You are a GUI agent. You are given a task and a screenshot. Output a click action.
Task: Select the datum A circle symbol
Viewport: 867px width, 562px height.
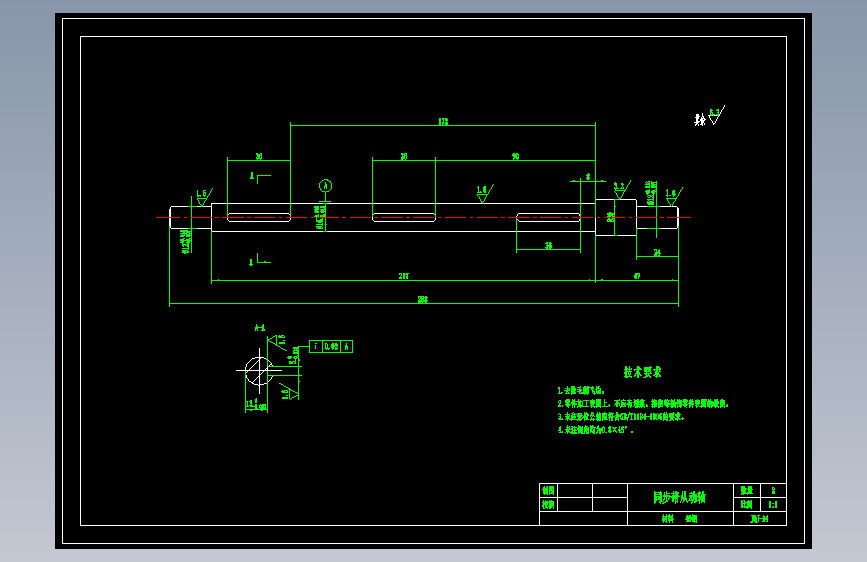[x=325, y=186]
